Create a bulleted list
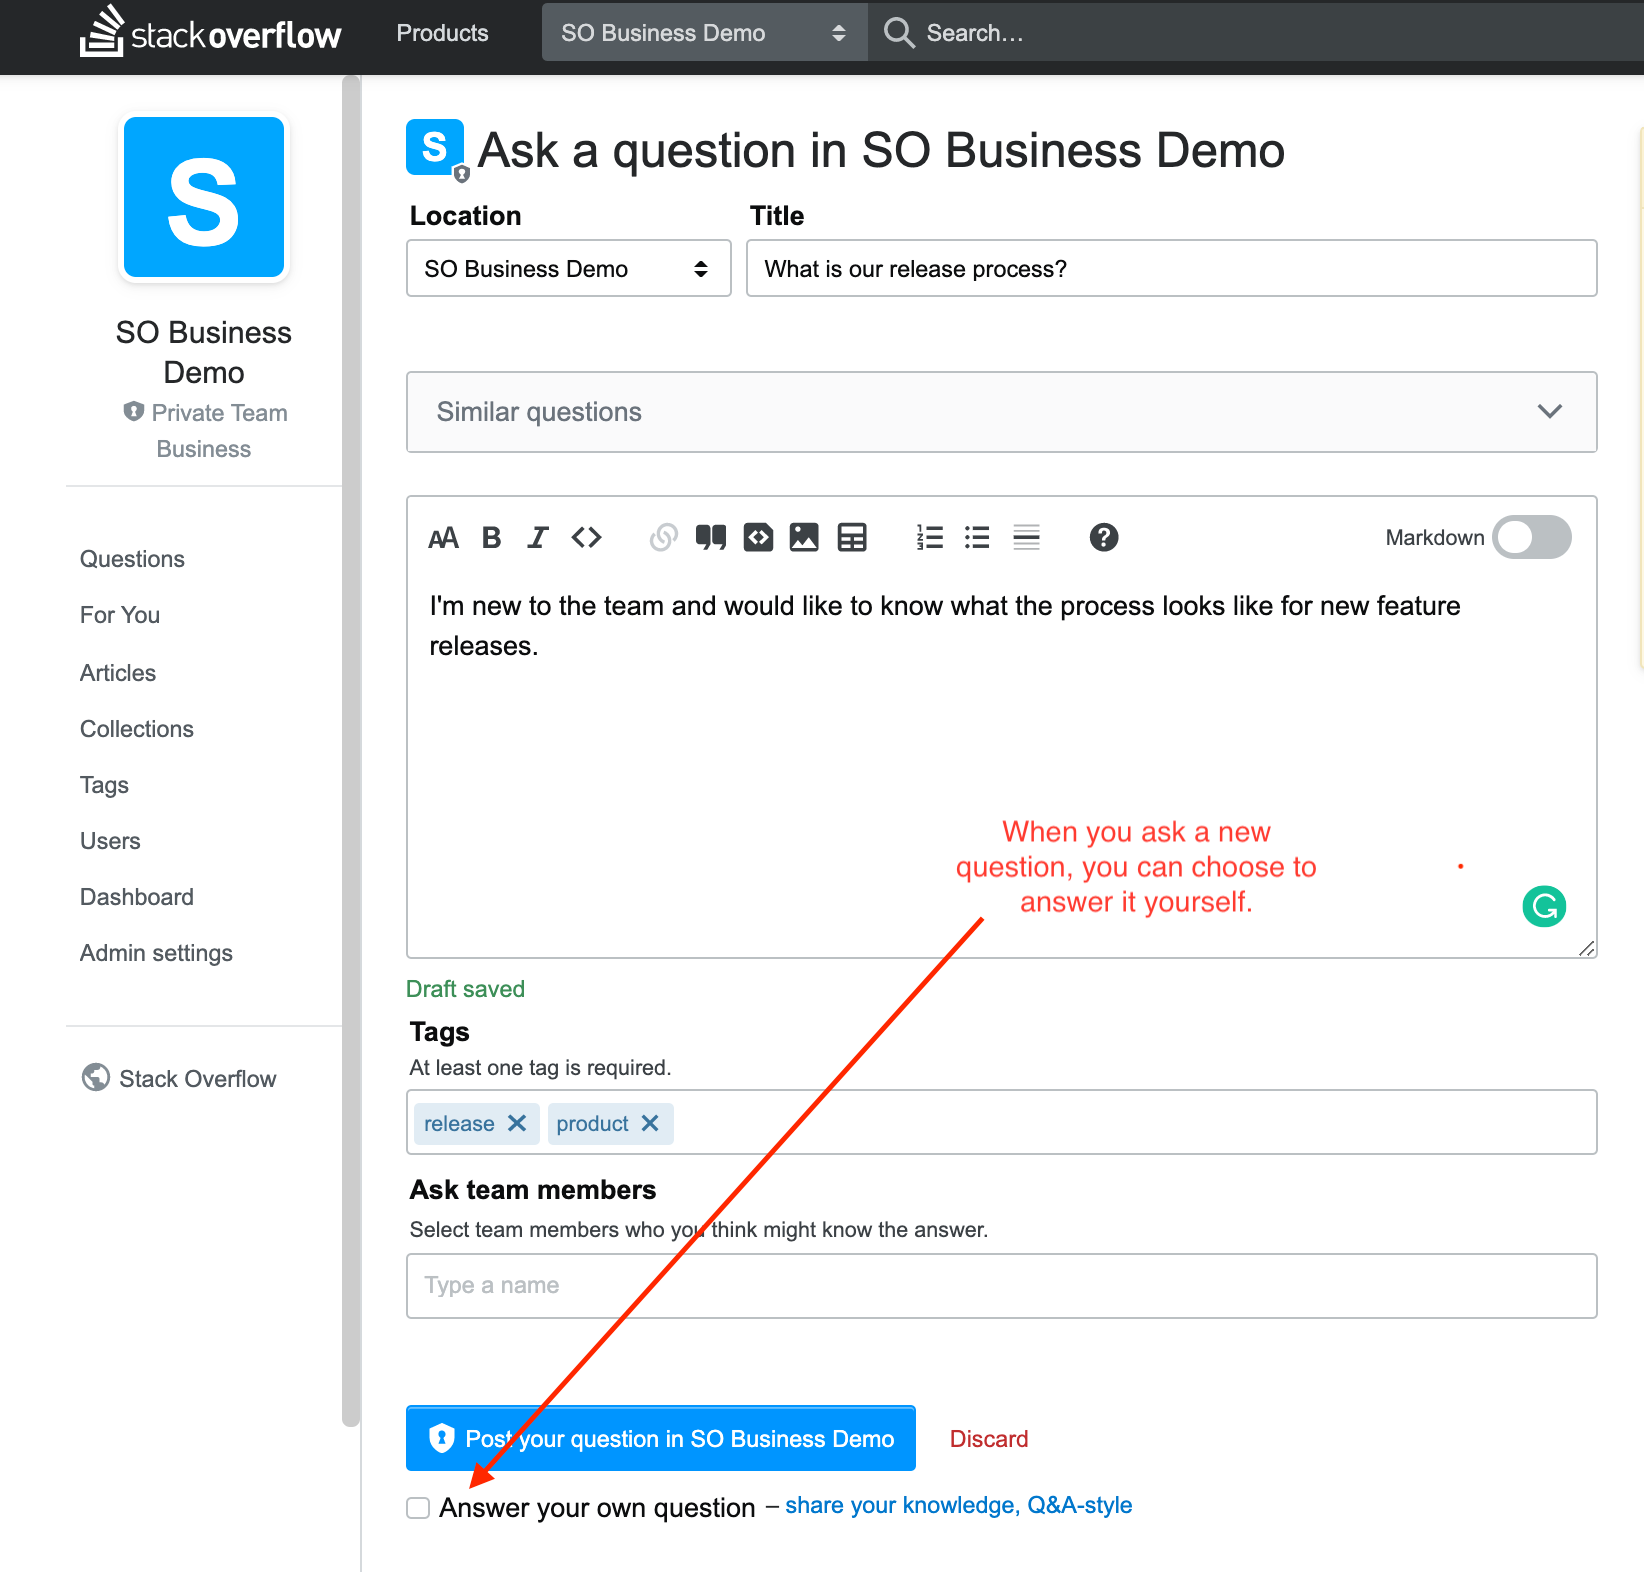 [x=977, y=538]
